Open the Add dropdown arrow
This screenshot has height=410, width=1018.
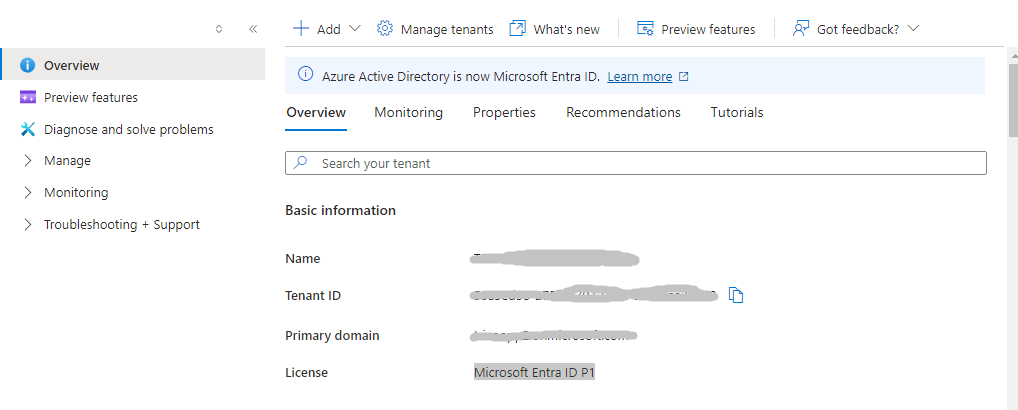point(354,29)
